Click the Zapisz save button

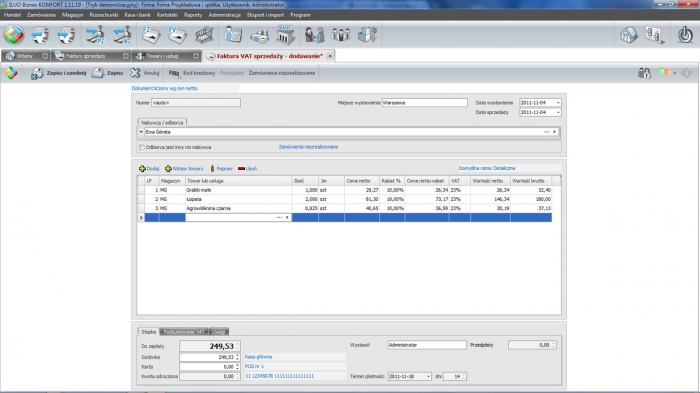[108, 73]
